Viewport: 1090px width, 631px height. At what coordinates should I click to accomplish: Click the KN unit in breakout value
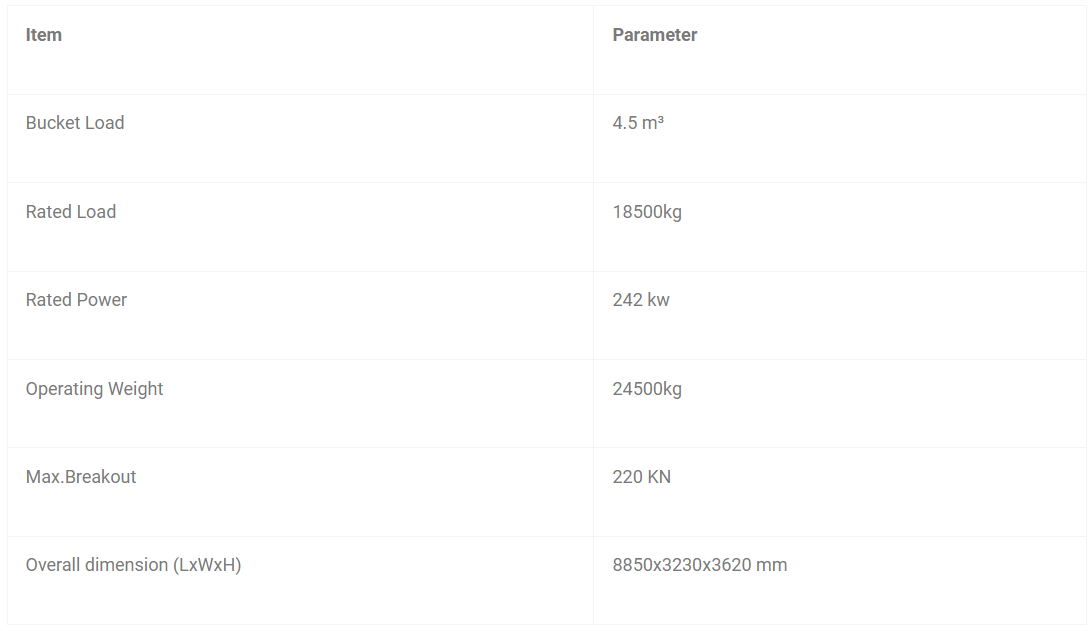coord(659,477)
